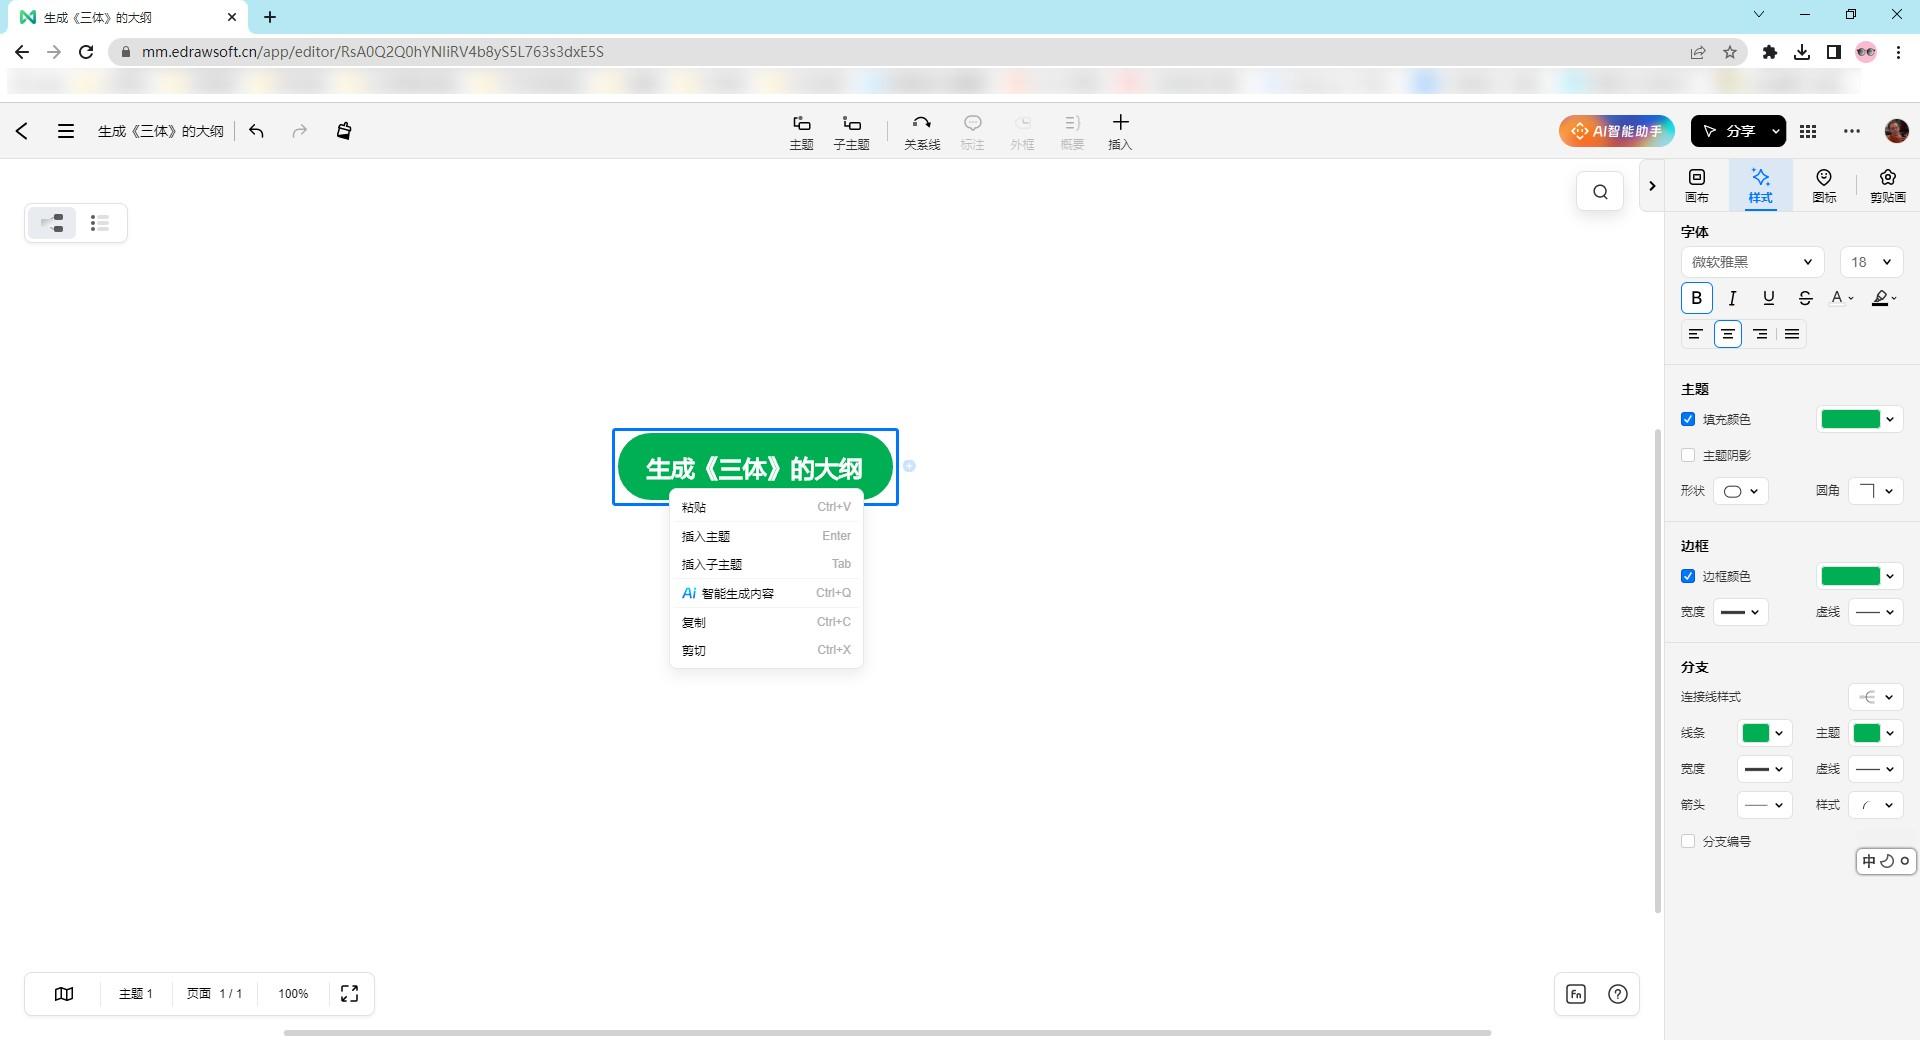Add a 子主题 subtopic from toolbar
Screen dimensions: 1920x1040
pos(851,131)
